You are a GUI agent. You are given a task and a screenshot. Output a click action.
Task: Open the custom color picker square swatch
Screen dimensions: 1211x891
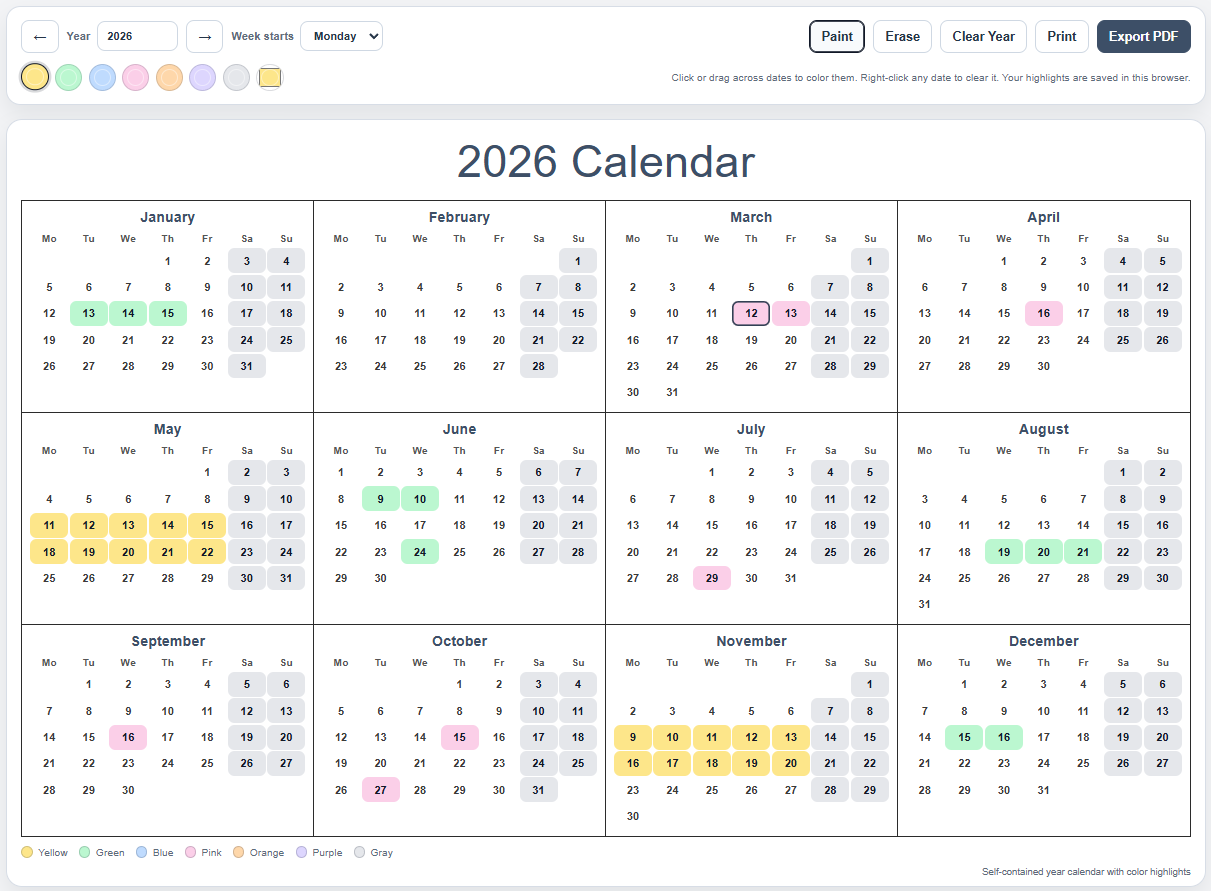[x=268, y=76]
